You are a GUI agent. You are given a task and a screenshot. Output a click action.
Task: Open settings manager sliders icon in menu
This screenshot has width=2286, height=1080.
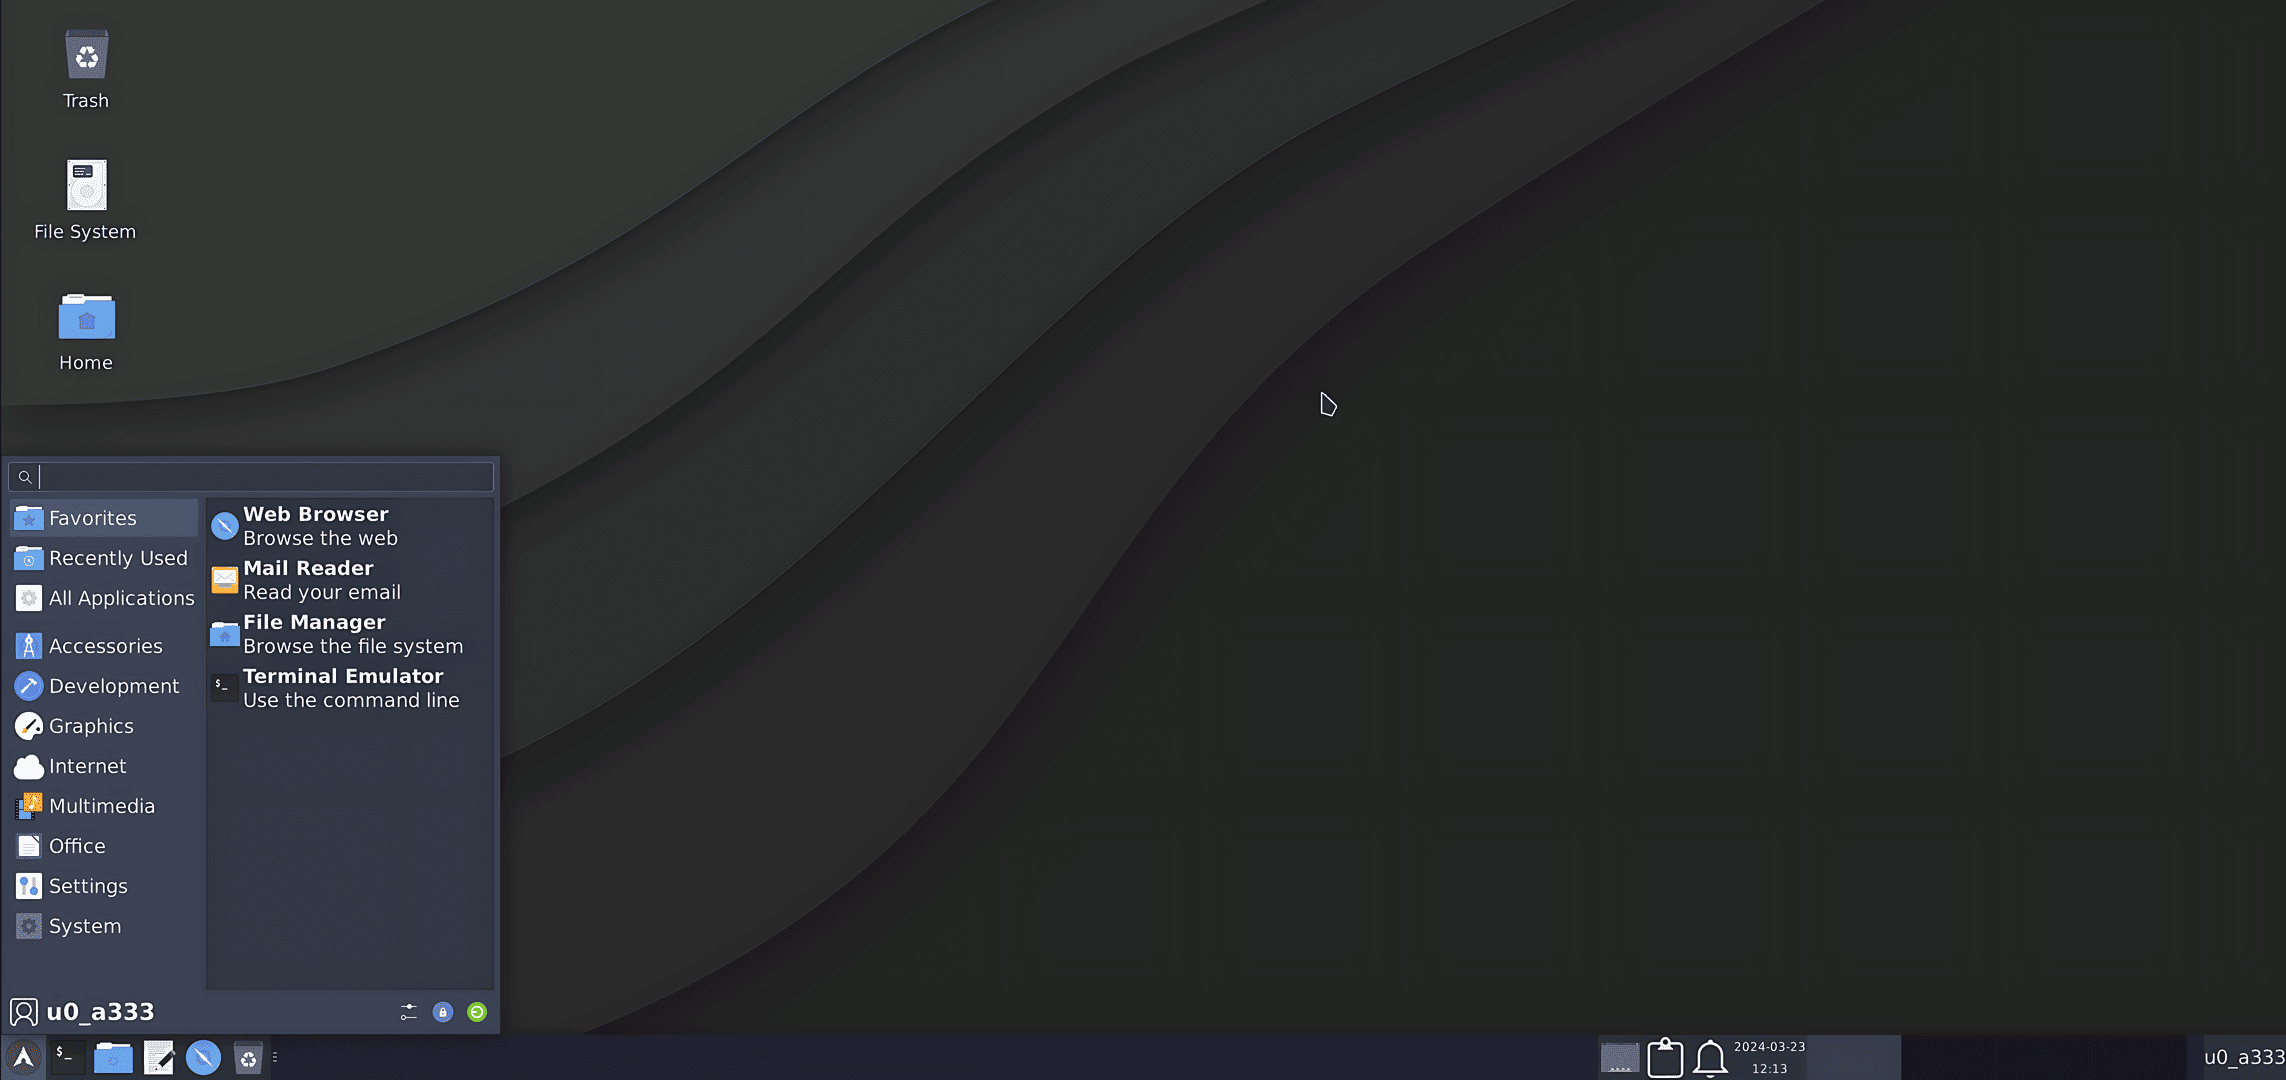[408, 1012]
